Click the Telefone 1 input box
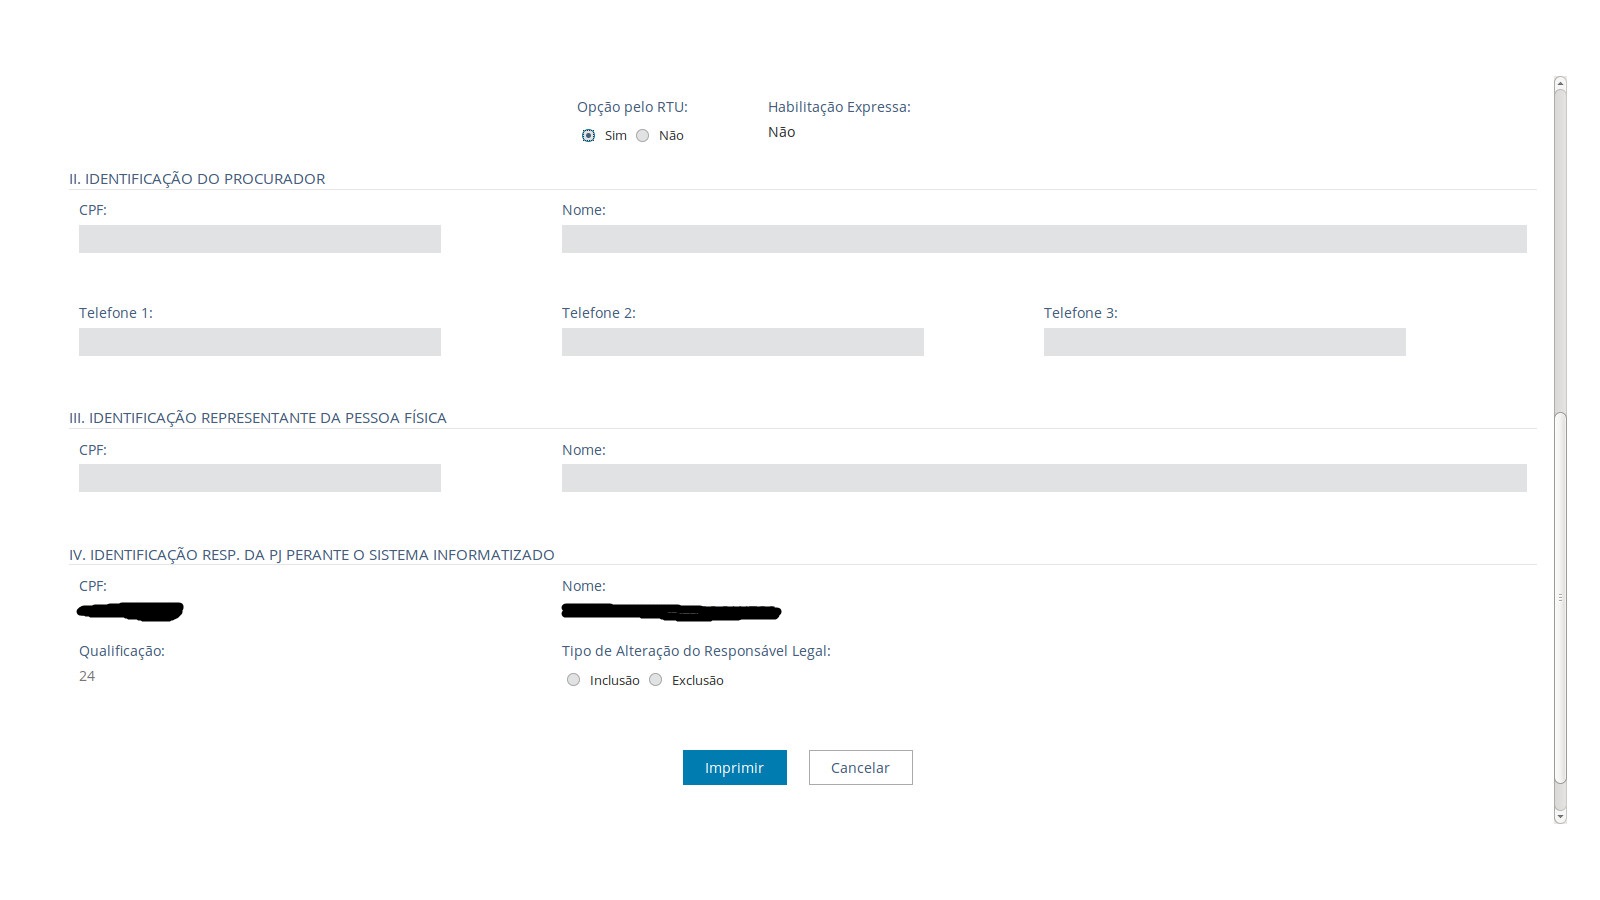Screen dimensions: 1600x900 pyautogui.click(x=260, y=342)
